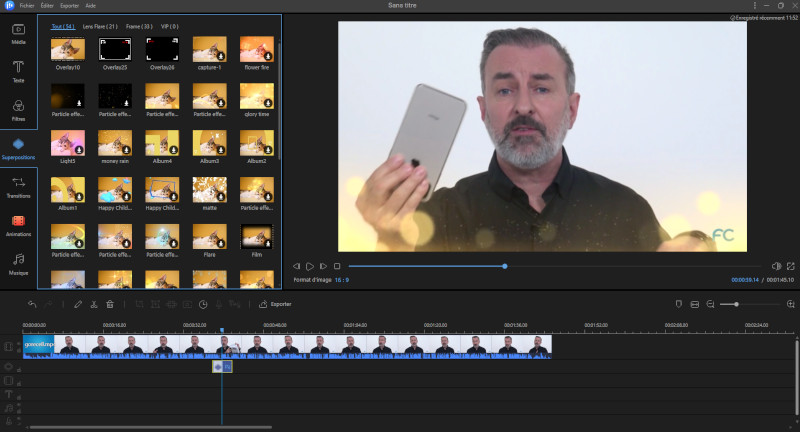
Task: Open the Texte panel
Action: [18, 70]
